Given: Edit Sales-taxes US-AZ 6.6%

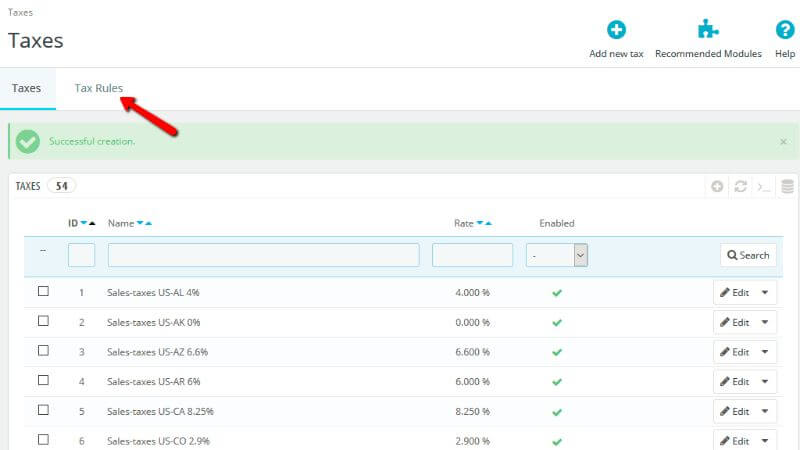Looking at the screenshot, I should tap(735, 352).
